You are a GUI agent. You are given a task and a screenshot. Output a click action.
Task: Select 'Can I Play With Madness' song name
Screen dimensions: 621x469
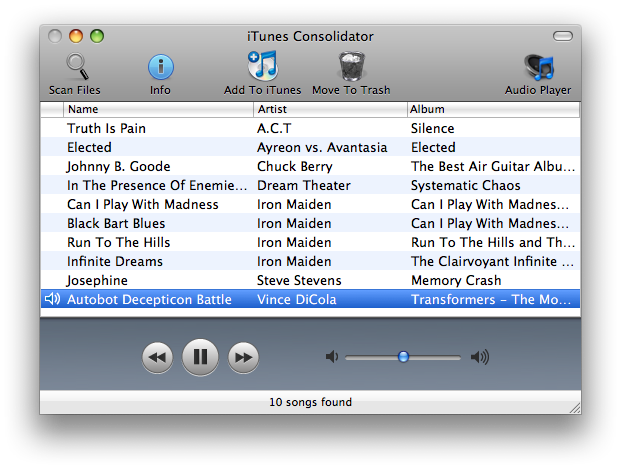143,204
